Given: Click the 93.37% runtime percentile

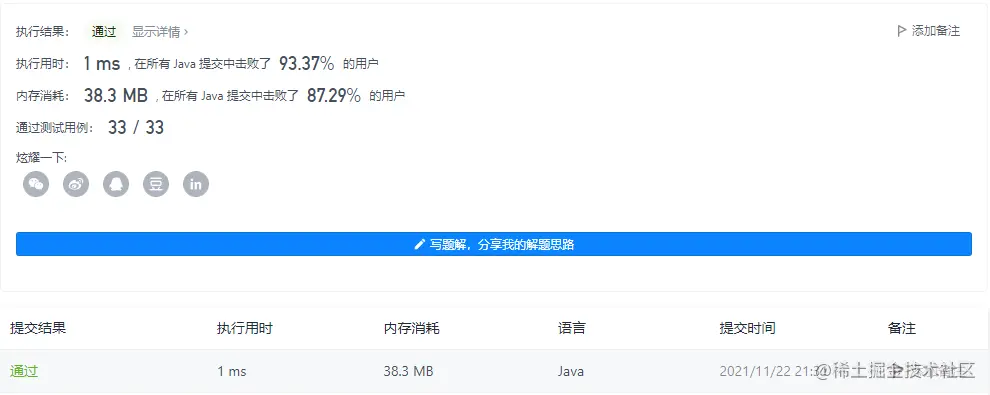Looking at the screenshot, I should pyautogui.click(x=306, y=63).
